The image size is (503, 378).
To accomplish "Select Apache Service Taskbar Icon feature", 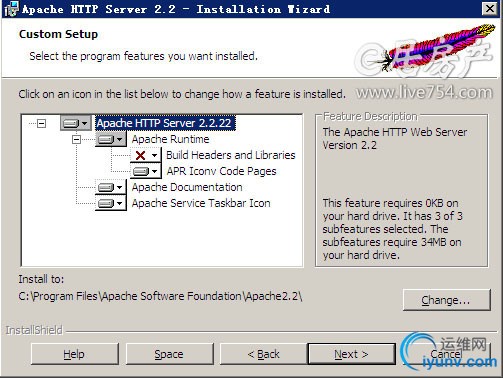I will (x=201, y=203).
